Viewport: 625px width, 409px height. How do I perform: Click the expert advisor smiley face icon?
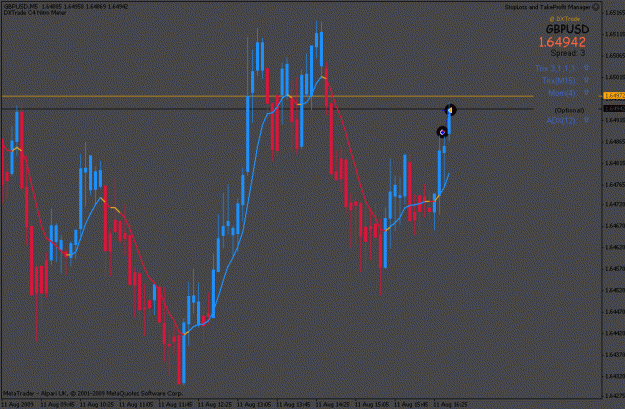point(596,7)
